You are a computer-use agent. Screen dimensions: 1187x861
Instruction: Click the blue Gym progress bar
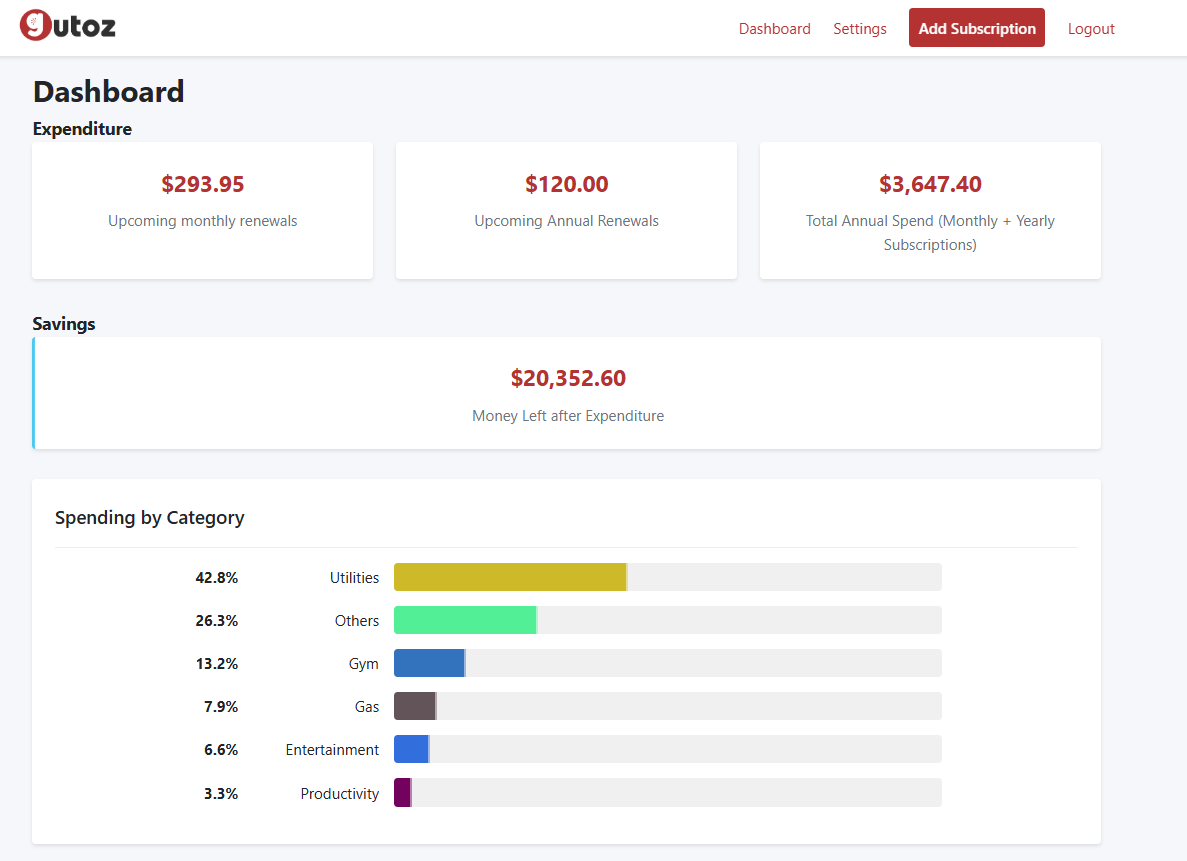pyautogui.click(x=429, y=663)
